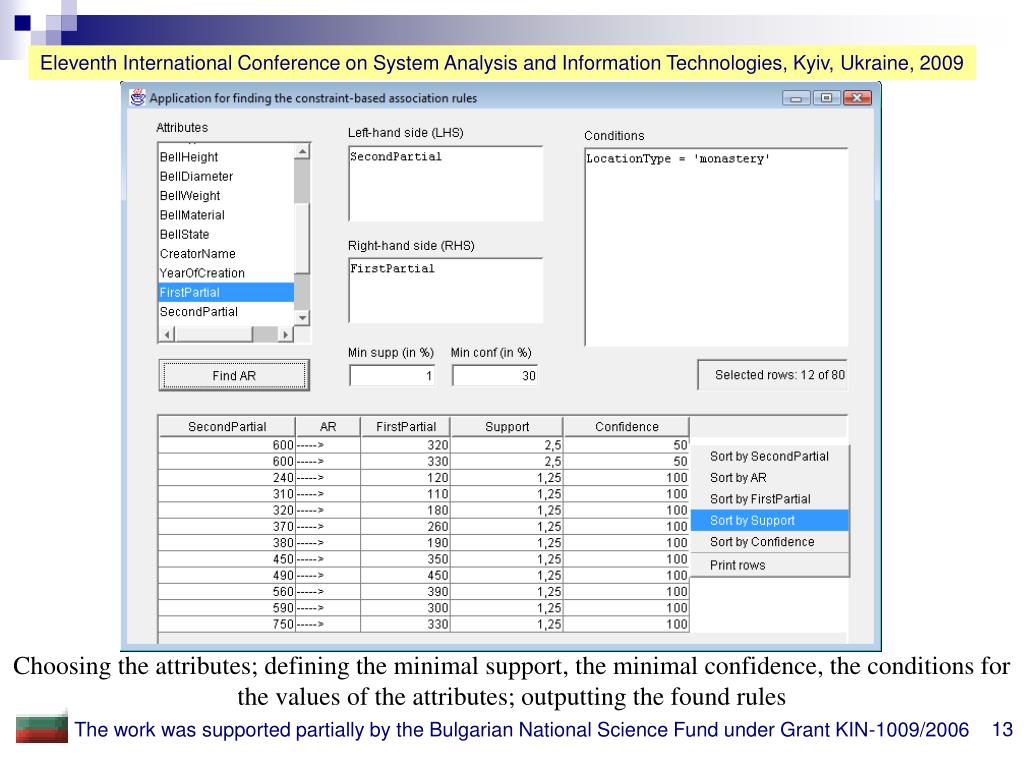Choose Sort by Confidence menu entry
Viewport: 1024px width, 768px height.
pyautogui.click(x=769, y=542)
